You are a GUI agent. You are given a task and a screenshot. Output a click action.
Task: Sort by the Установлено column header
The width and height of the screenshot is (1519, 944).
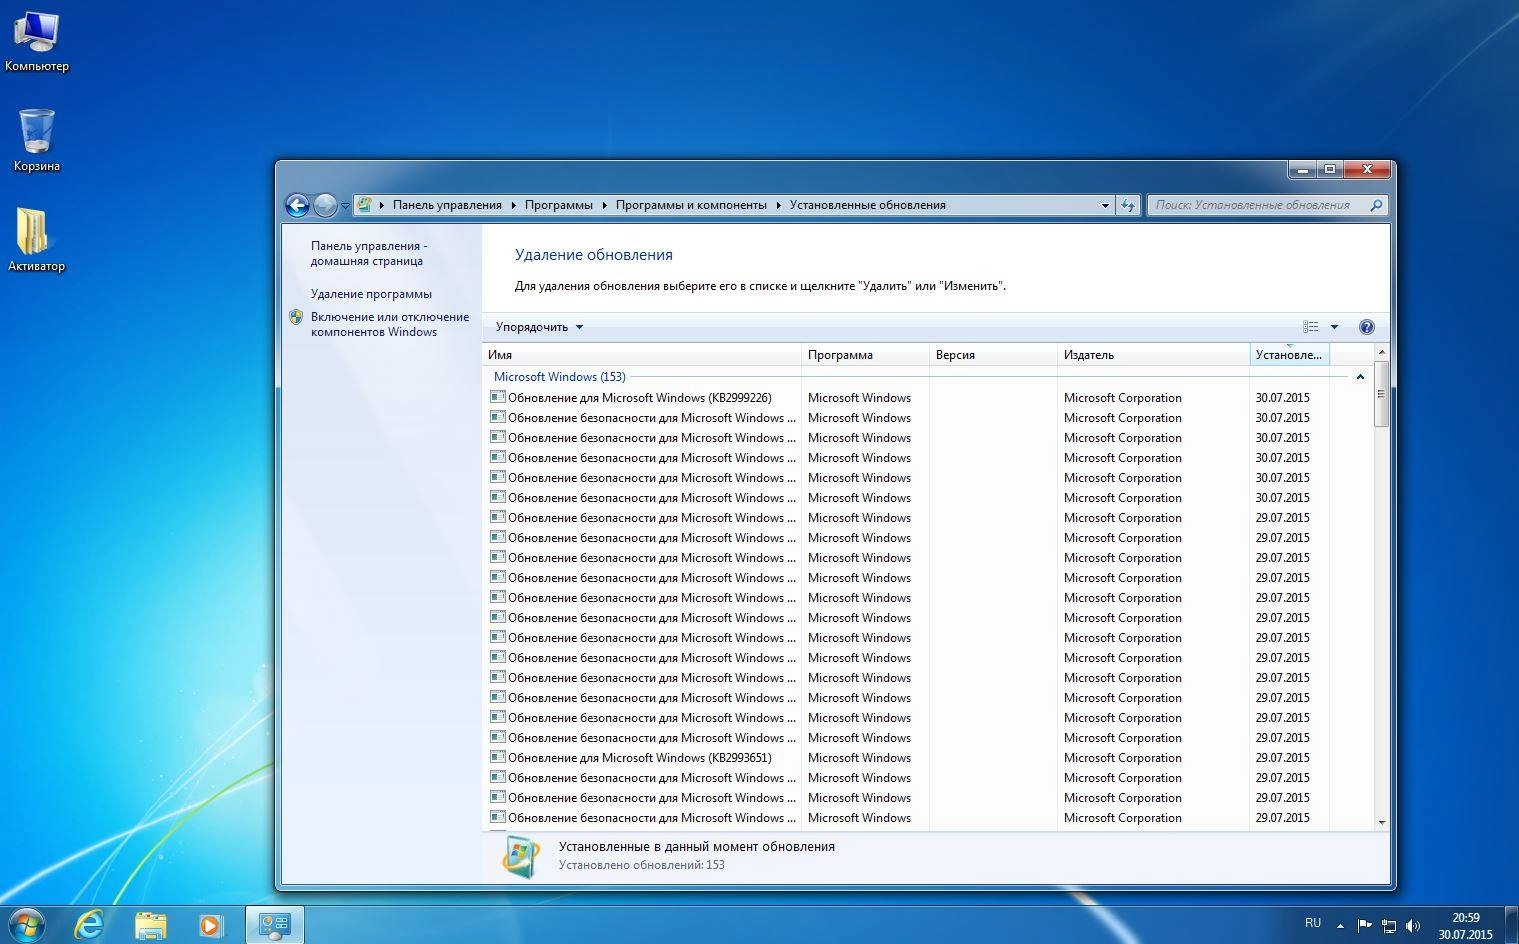pos(1289,355)
